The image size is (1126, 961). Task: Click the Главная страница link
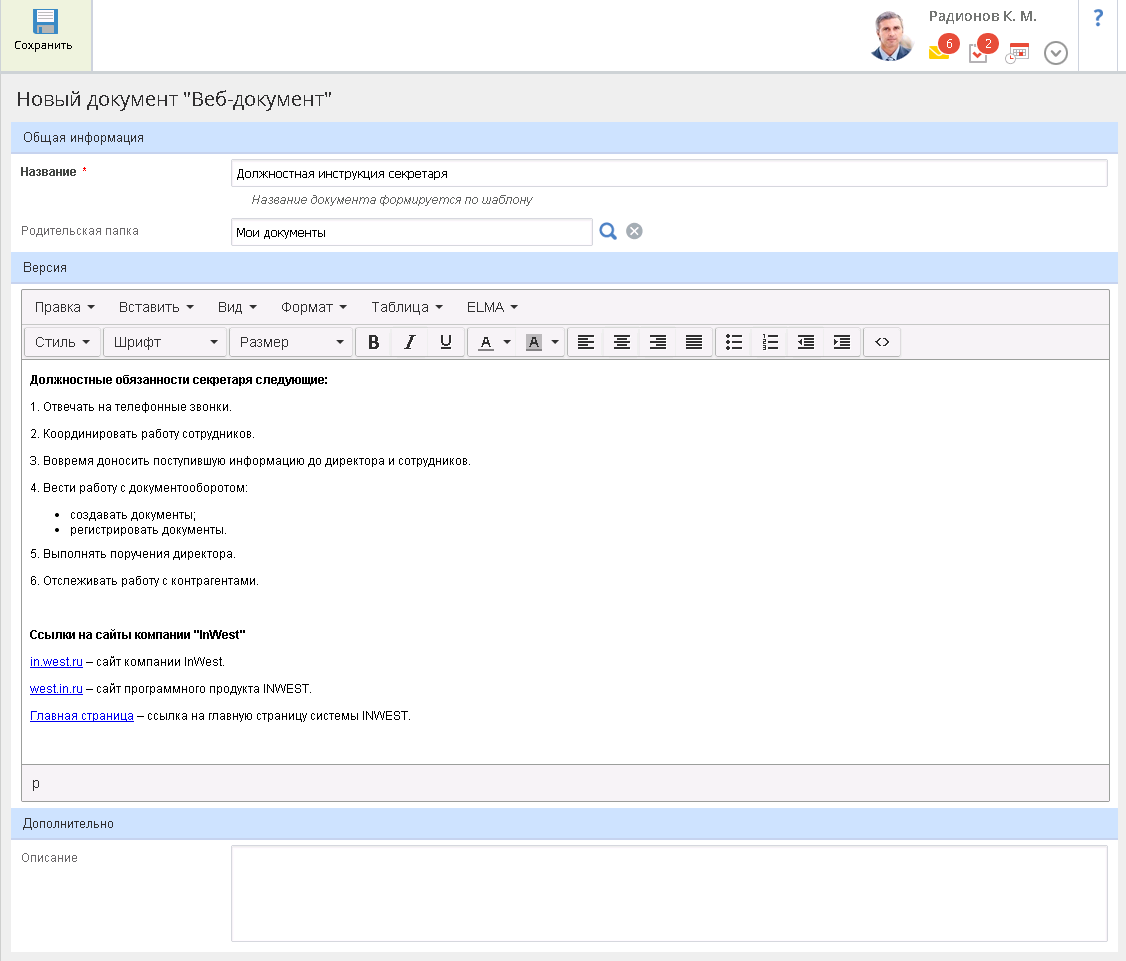click(82, 716)
